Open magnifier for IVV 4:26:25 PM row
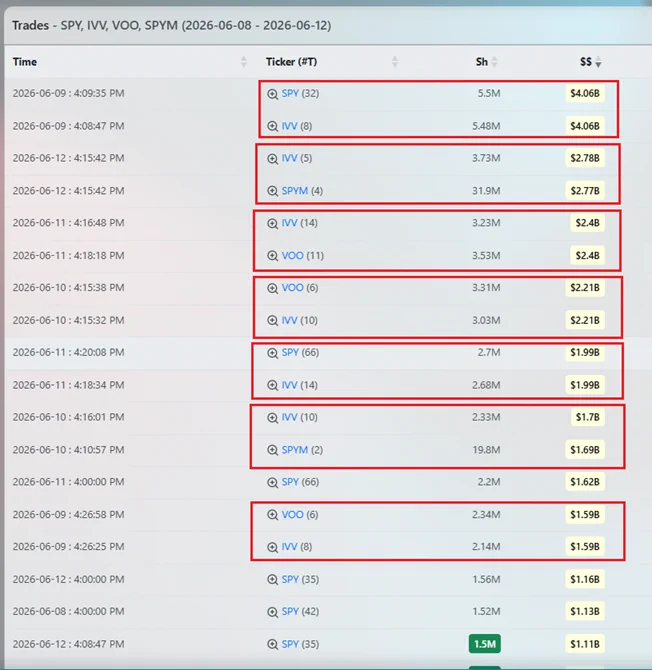This screenshot has width=652, height=670. point(272,547)
